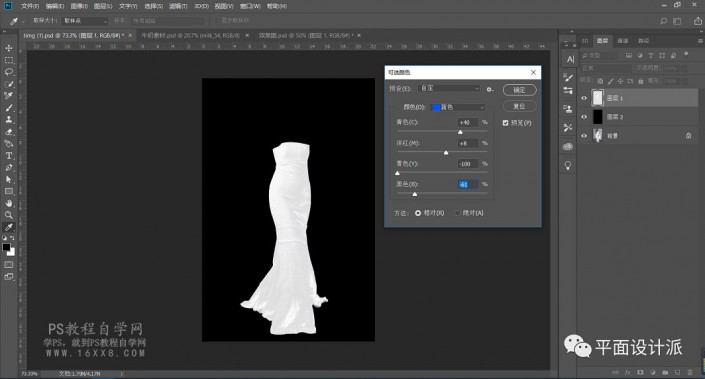Switch to the 通道 channels panel tab
The width and height of the screenshot is (705, 379).
[x=623, y=41]
